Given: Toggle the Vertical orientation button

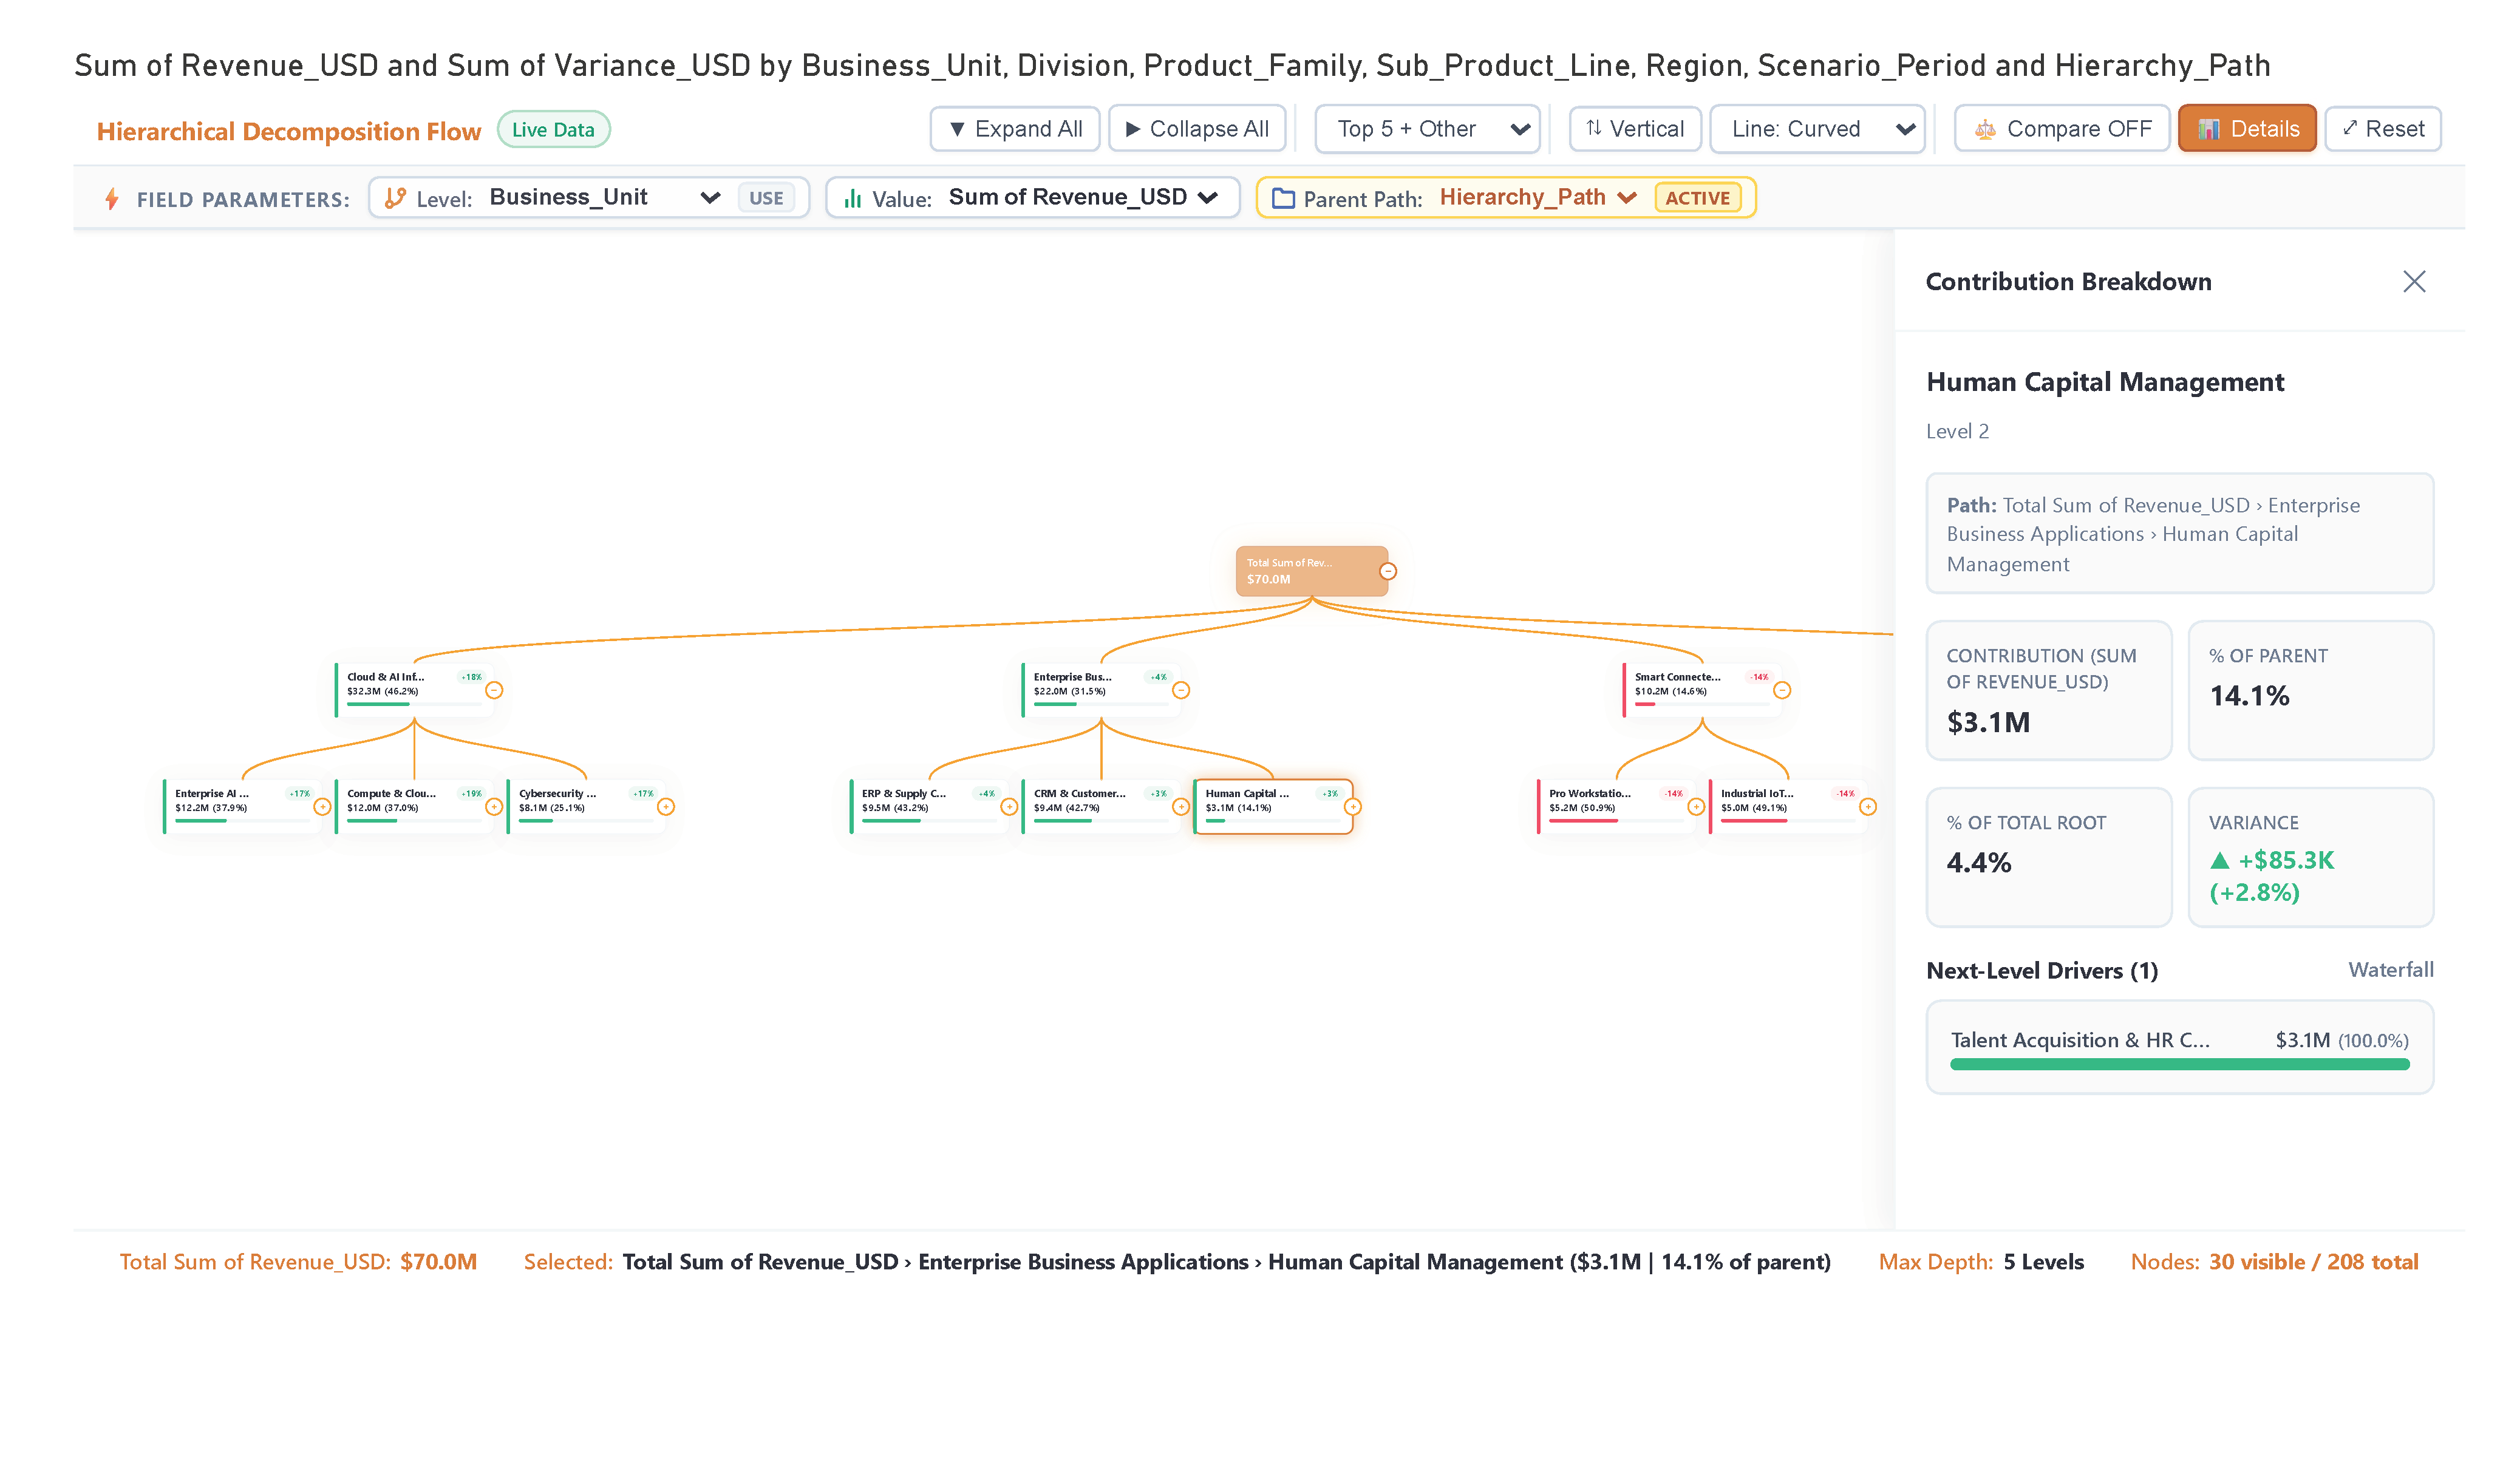Looking at the screenshot, I should [1635, 129].
